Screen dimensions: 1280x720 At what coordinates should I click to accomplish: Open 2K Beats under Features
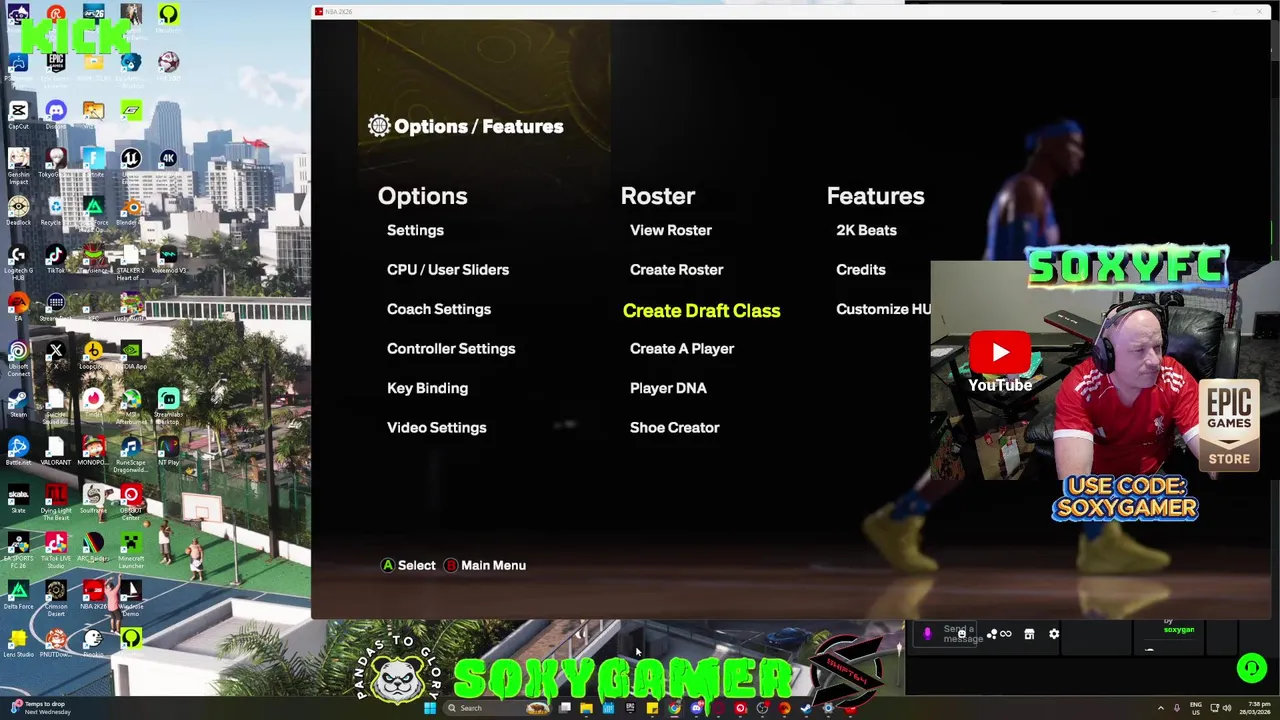(866, 230)
